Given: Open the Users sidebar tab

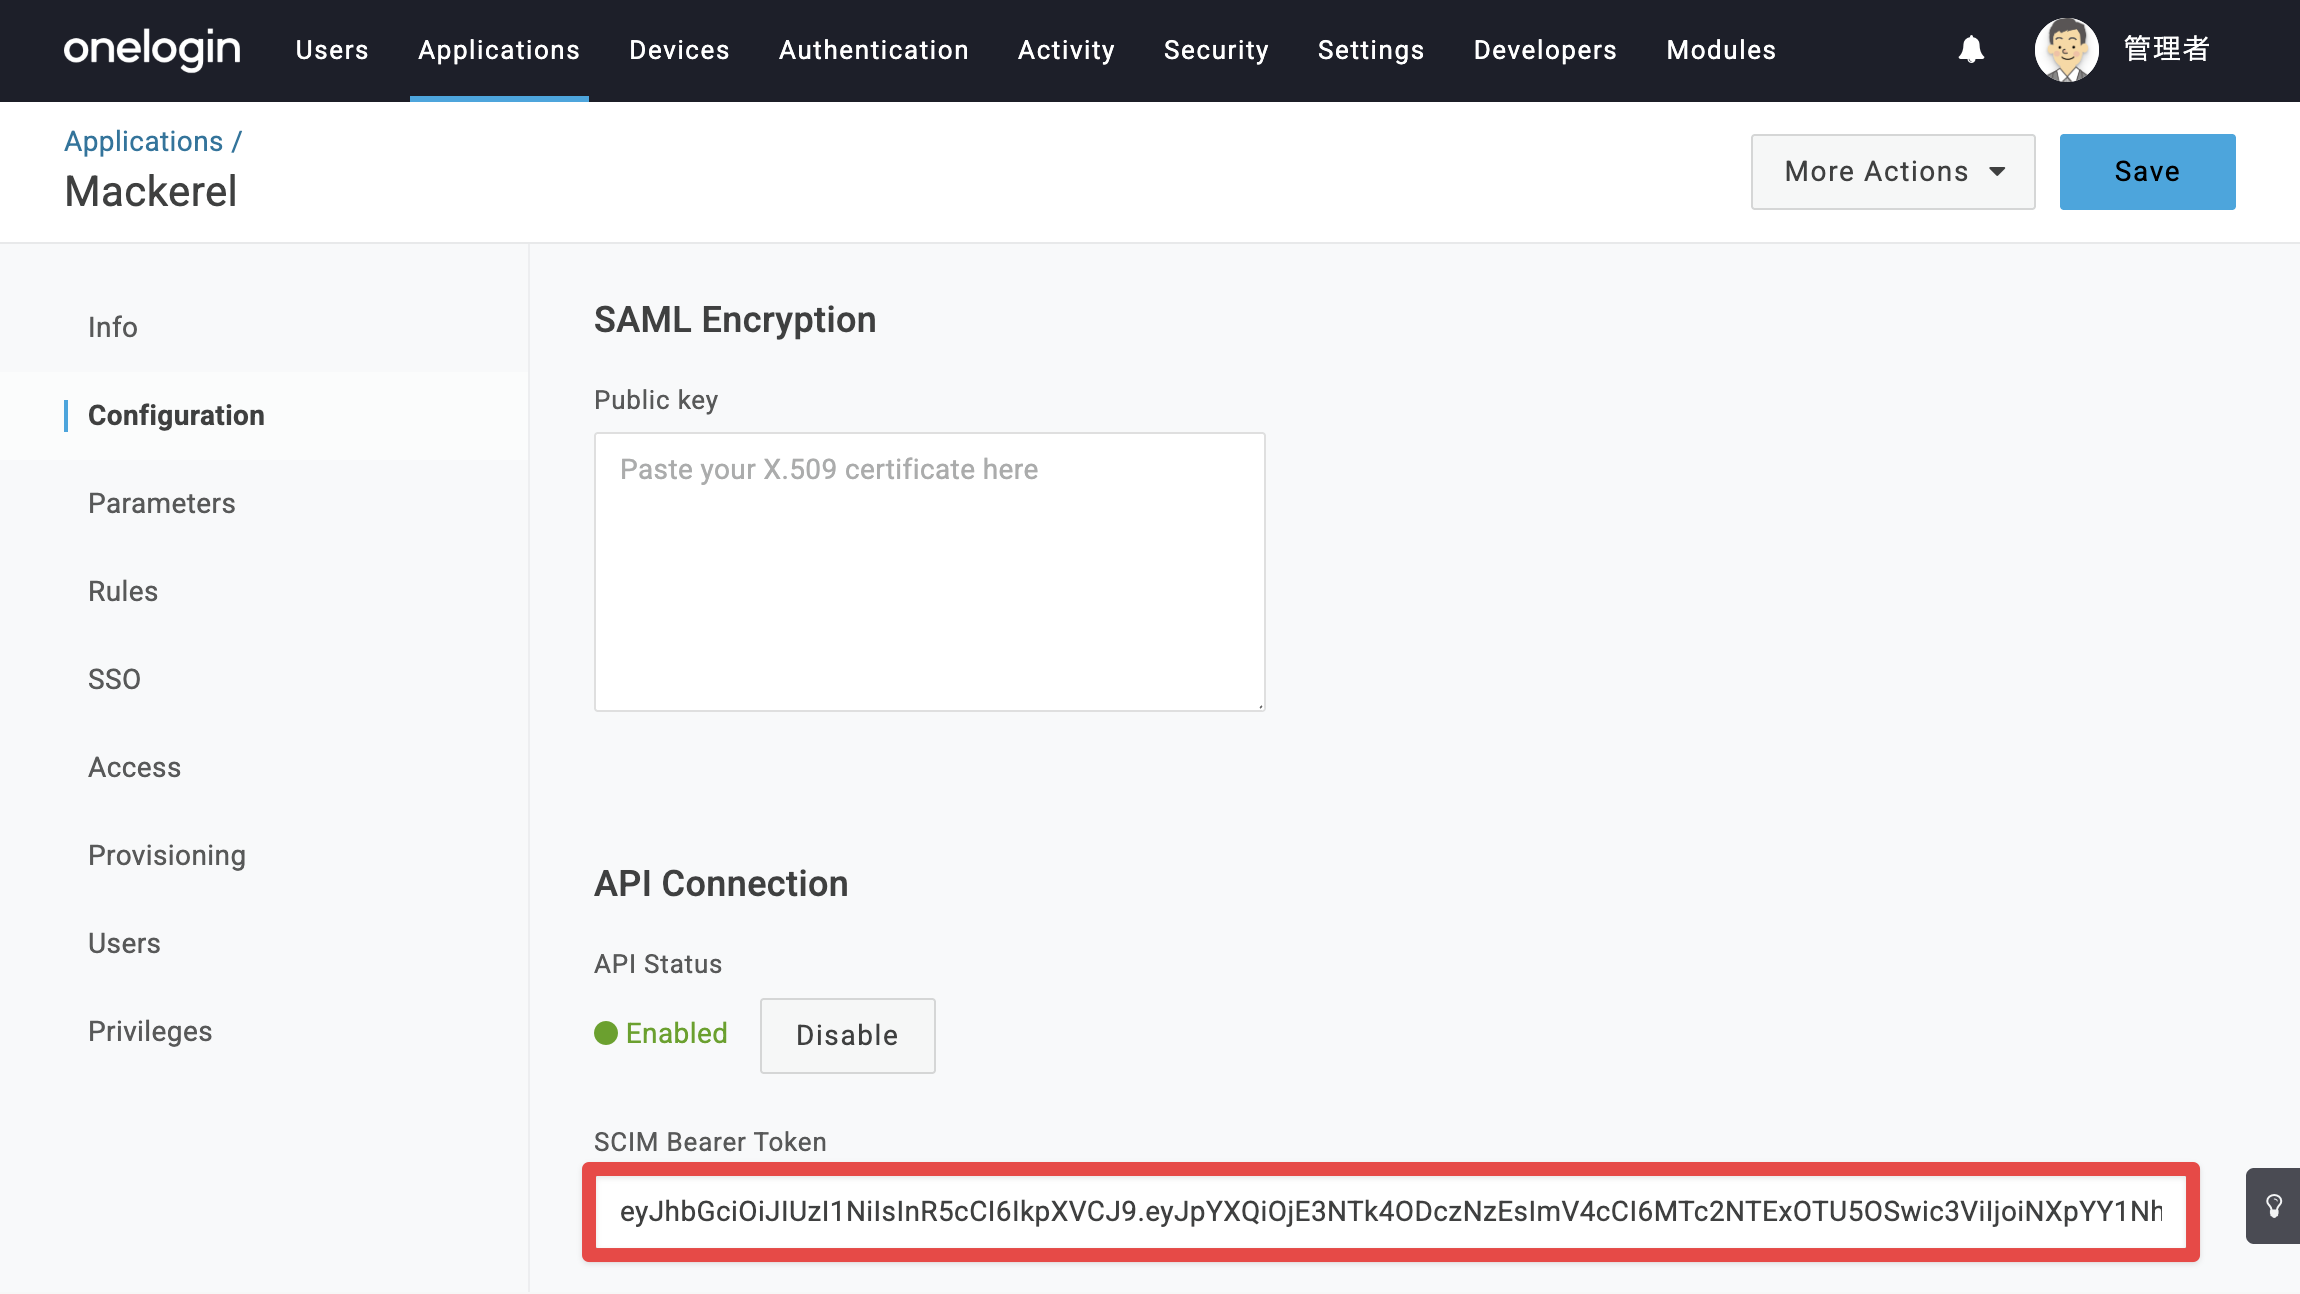Looking at the screenshot, I should (x=124, y=943).
